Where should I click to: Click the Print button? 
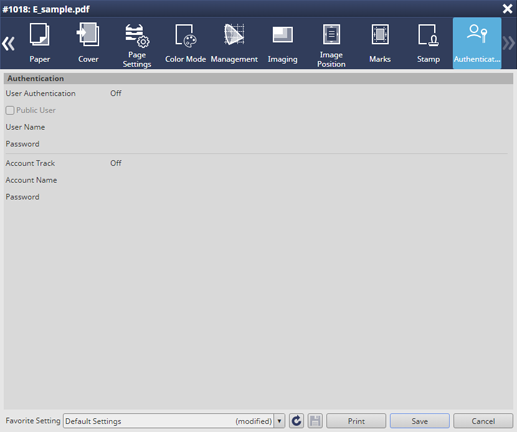(356, 421)
